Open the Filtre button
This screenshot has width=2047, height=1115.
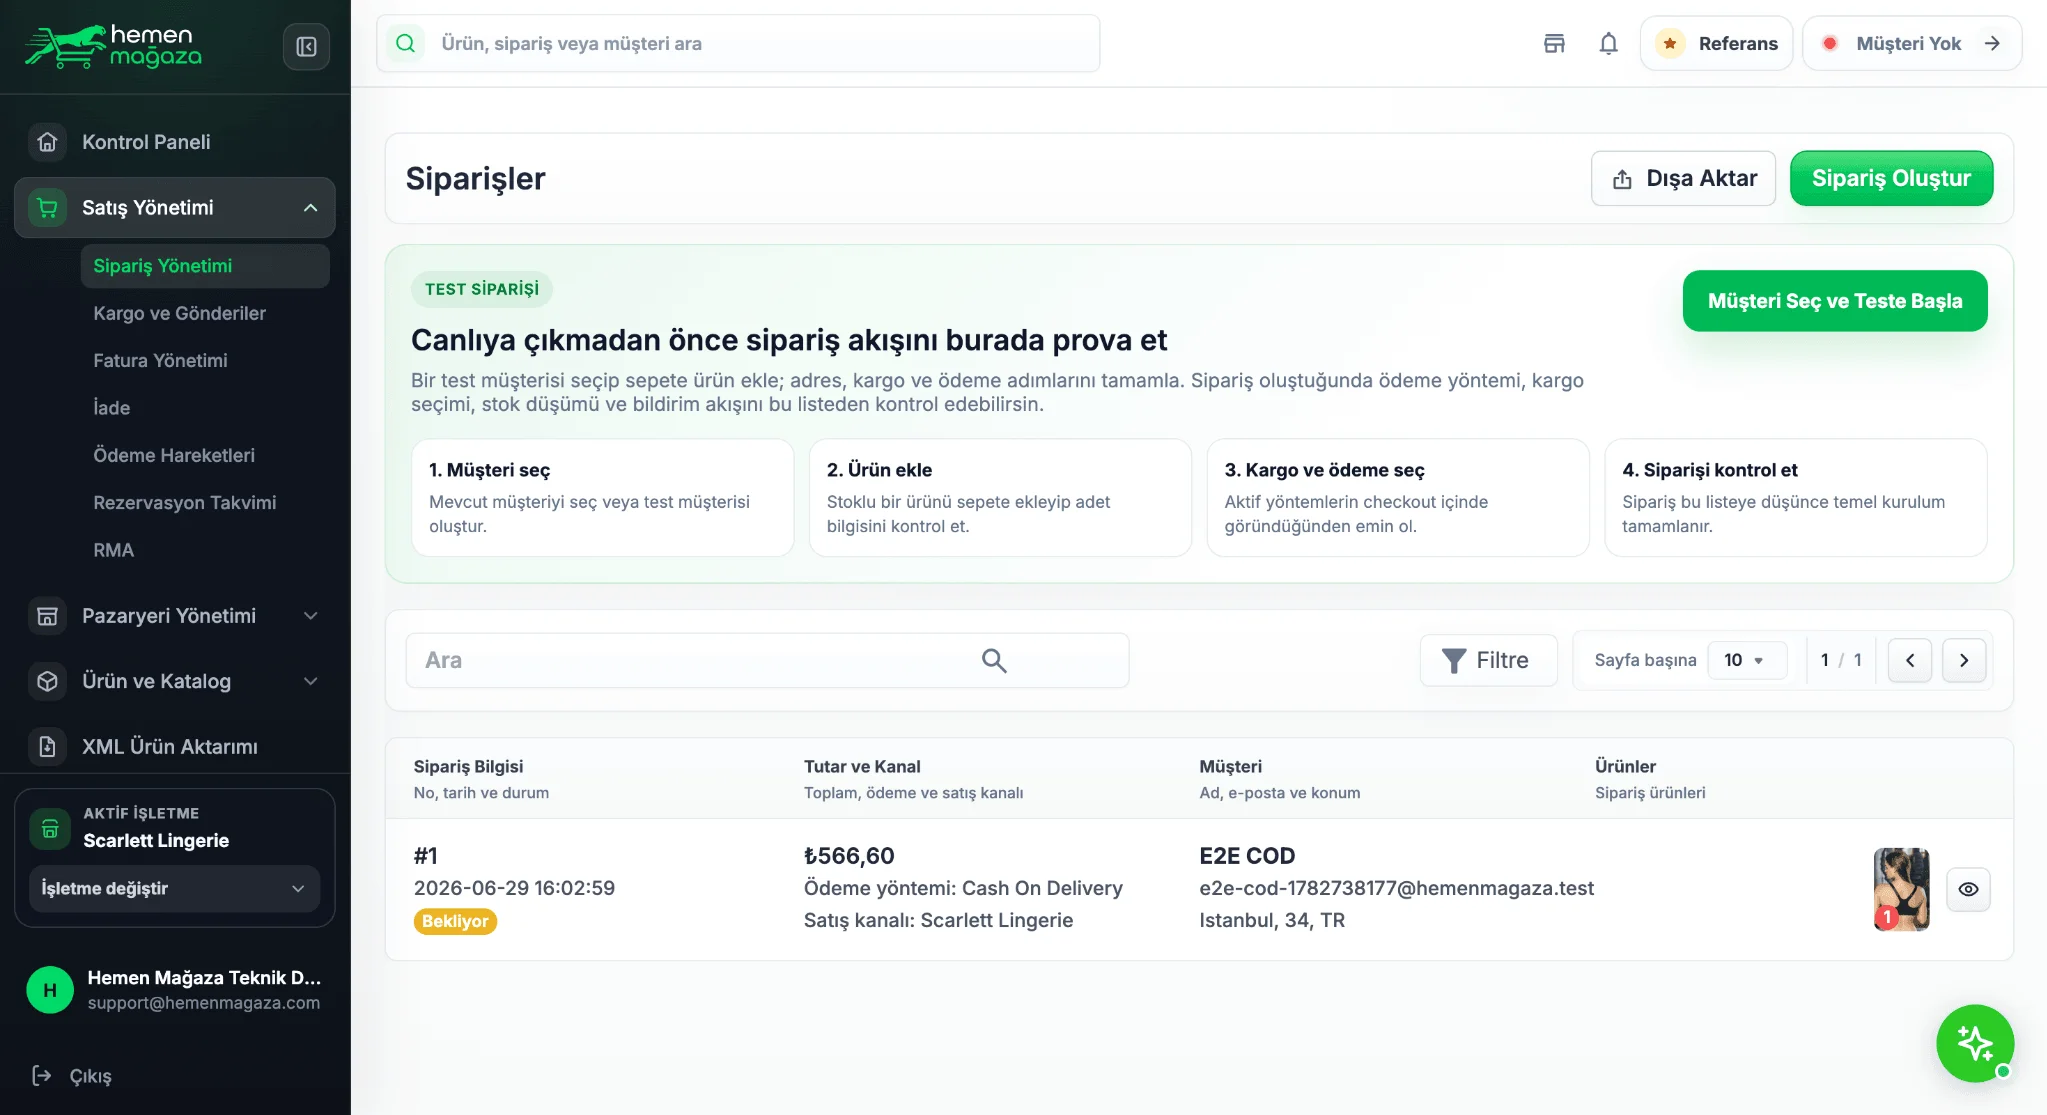click(x=1488, y=660)
